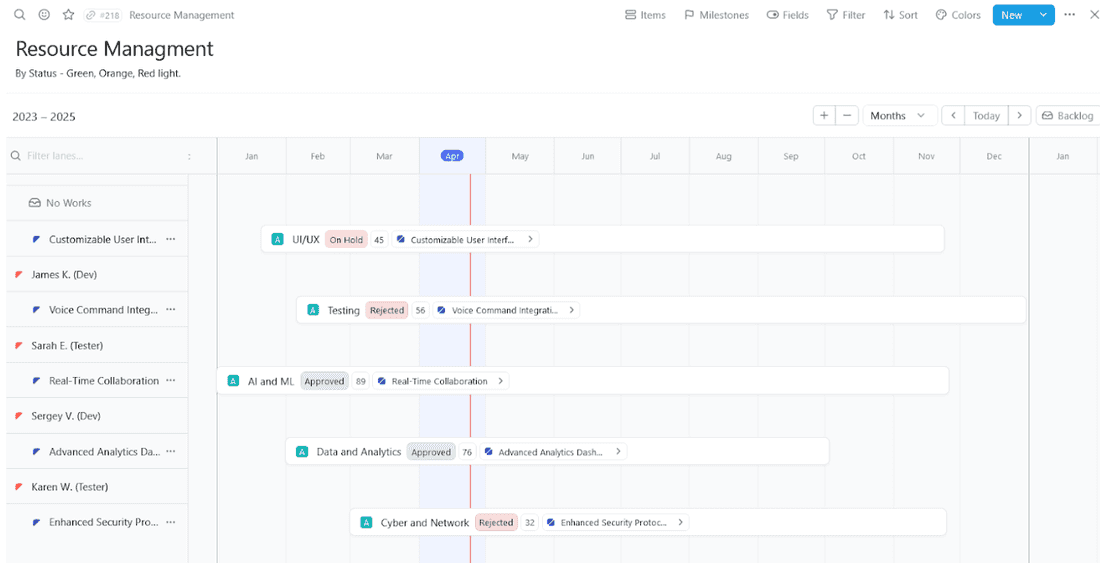Expand the New button dropdown arrow
Viewport: 1100px width, 563px height.
click(x=1043, y=15)
